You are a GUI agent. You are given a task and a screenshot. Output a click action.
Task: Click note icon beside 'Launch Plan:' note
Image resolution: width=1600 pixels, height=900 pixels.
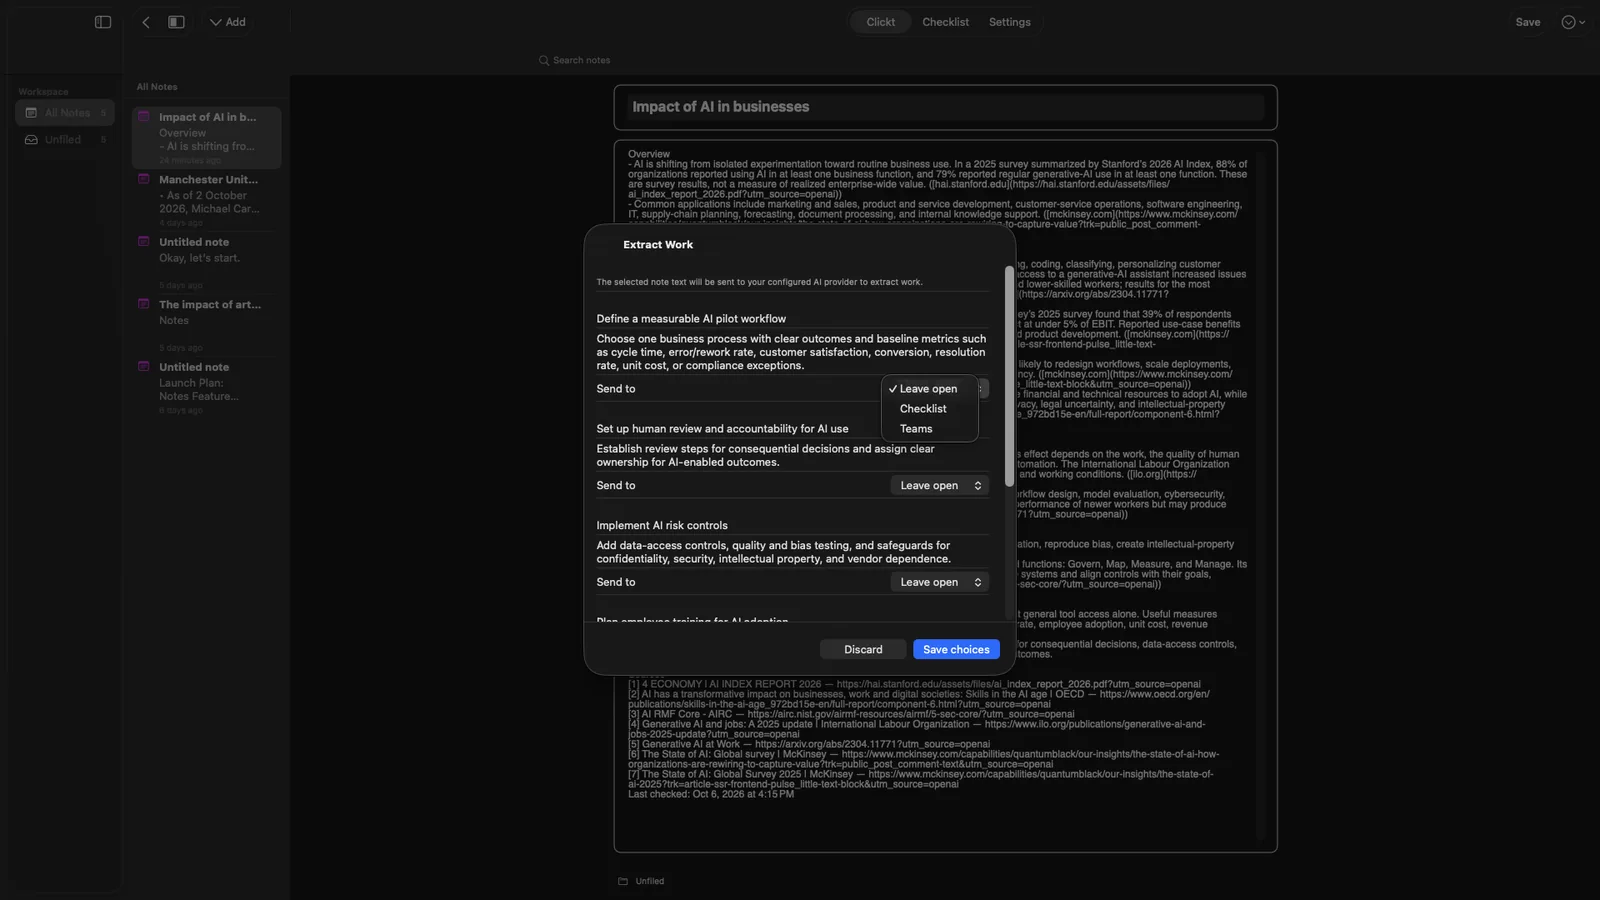tap(144, 366)
